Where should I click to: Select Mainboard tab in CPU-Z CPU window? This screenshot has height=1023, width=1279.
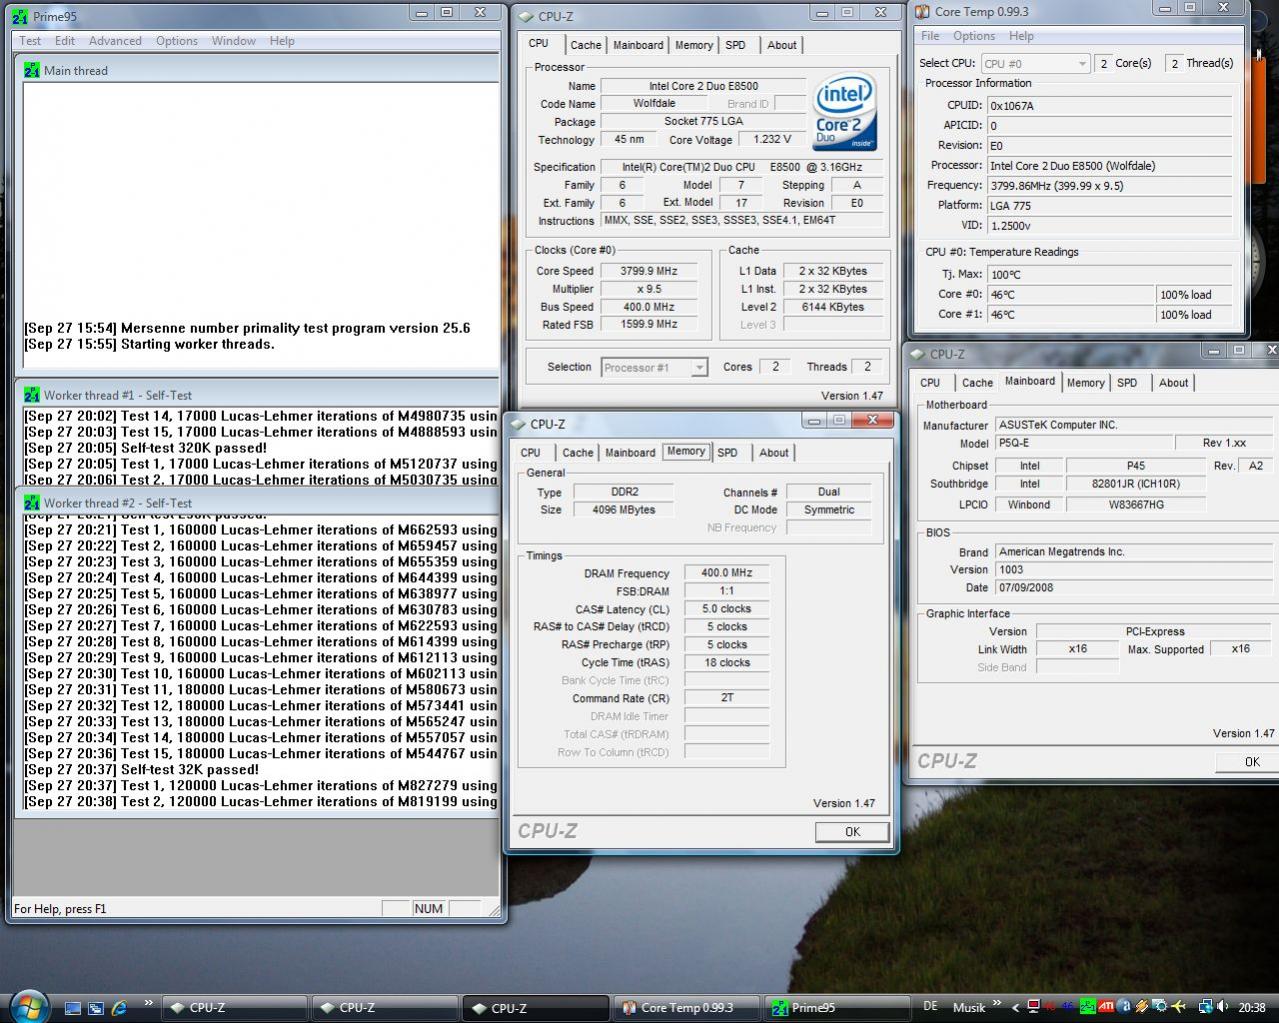point(638,45)
